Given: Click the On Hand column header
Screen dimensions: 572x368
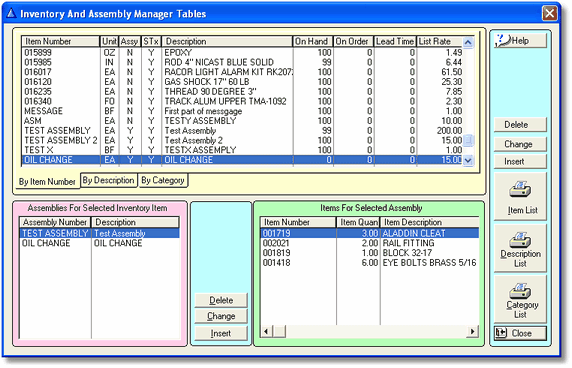Looking at the screenshot, I should coord(313,42).
